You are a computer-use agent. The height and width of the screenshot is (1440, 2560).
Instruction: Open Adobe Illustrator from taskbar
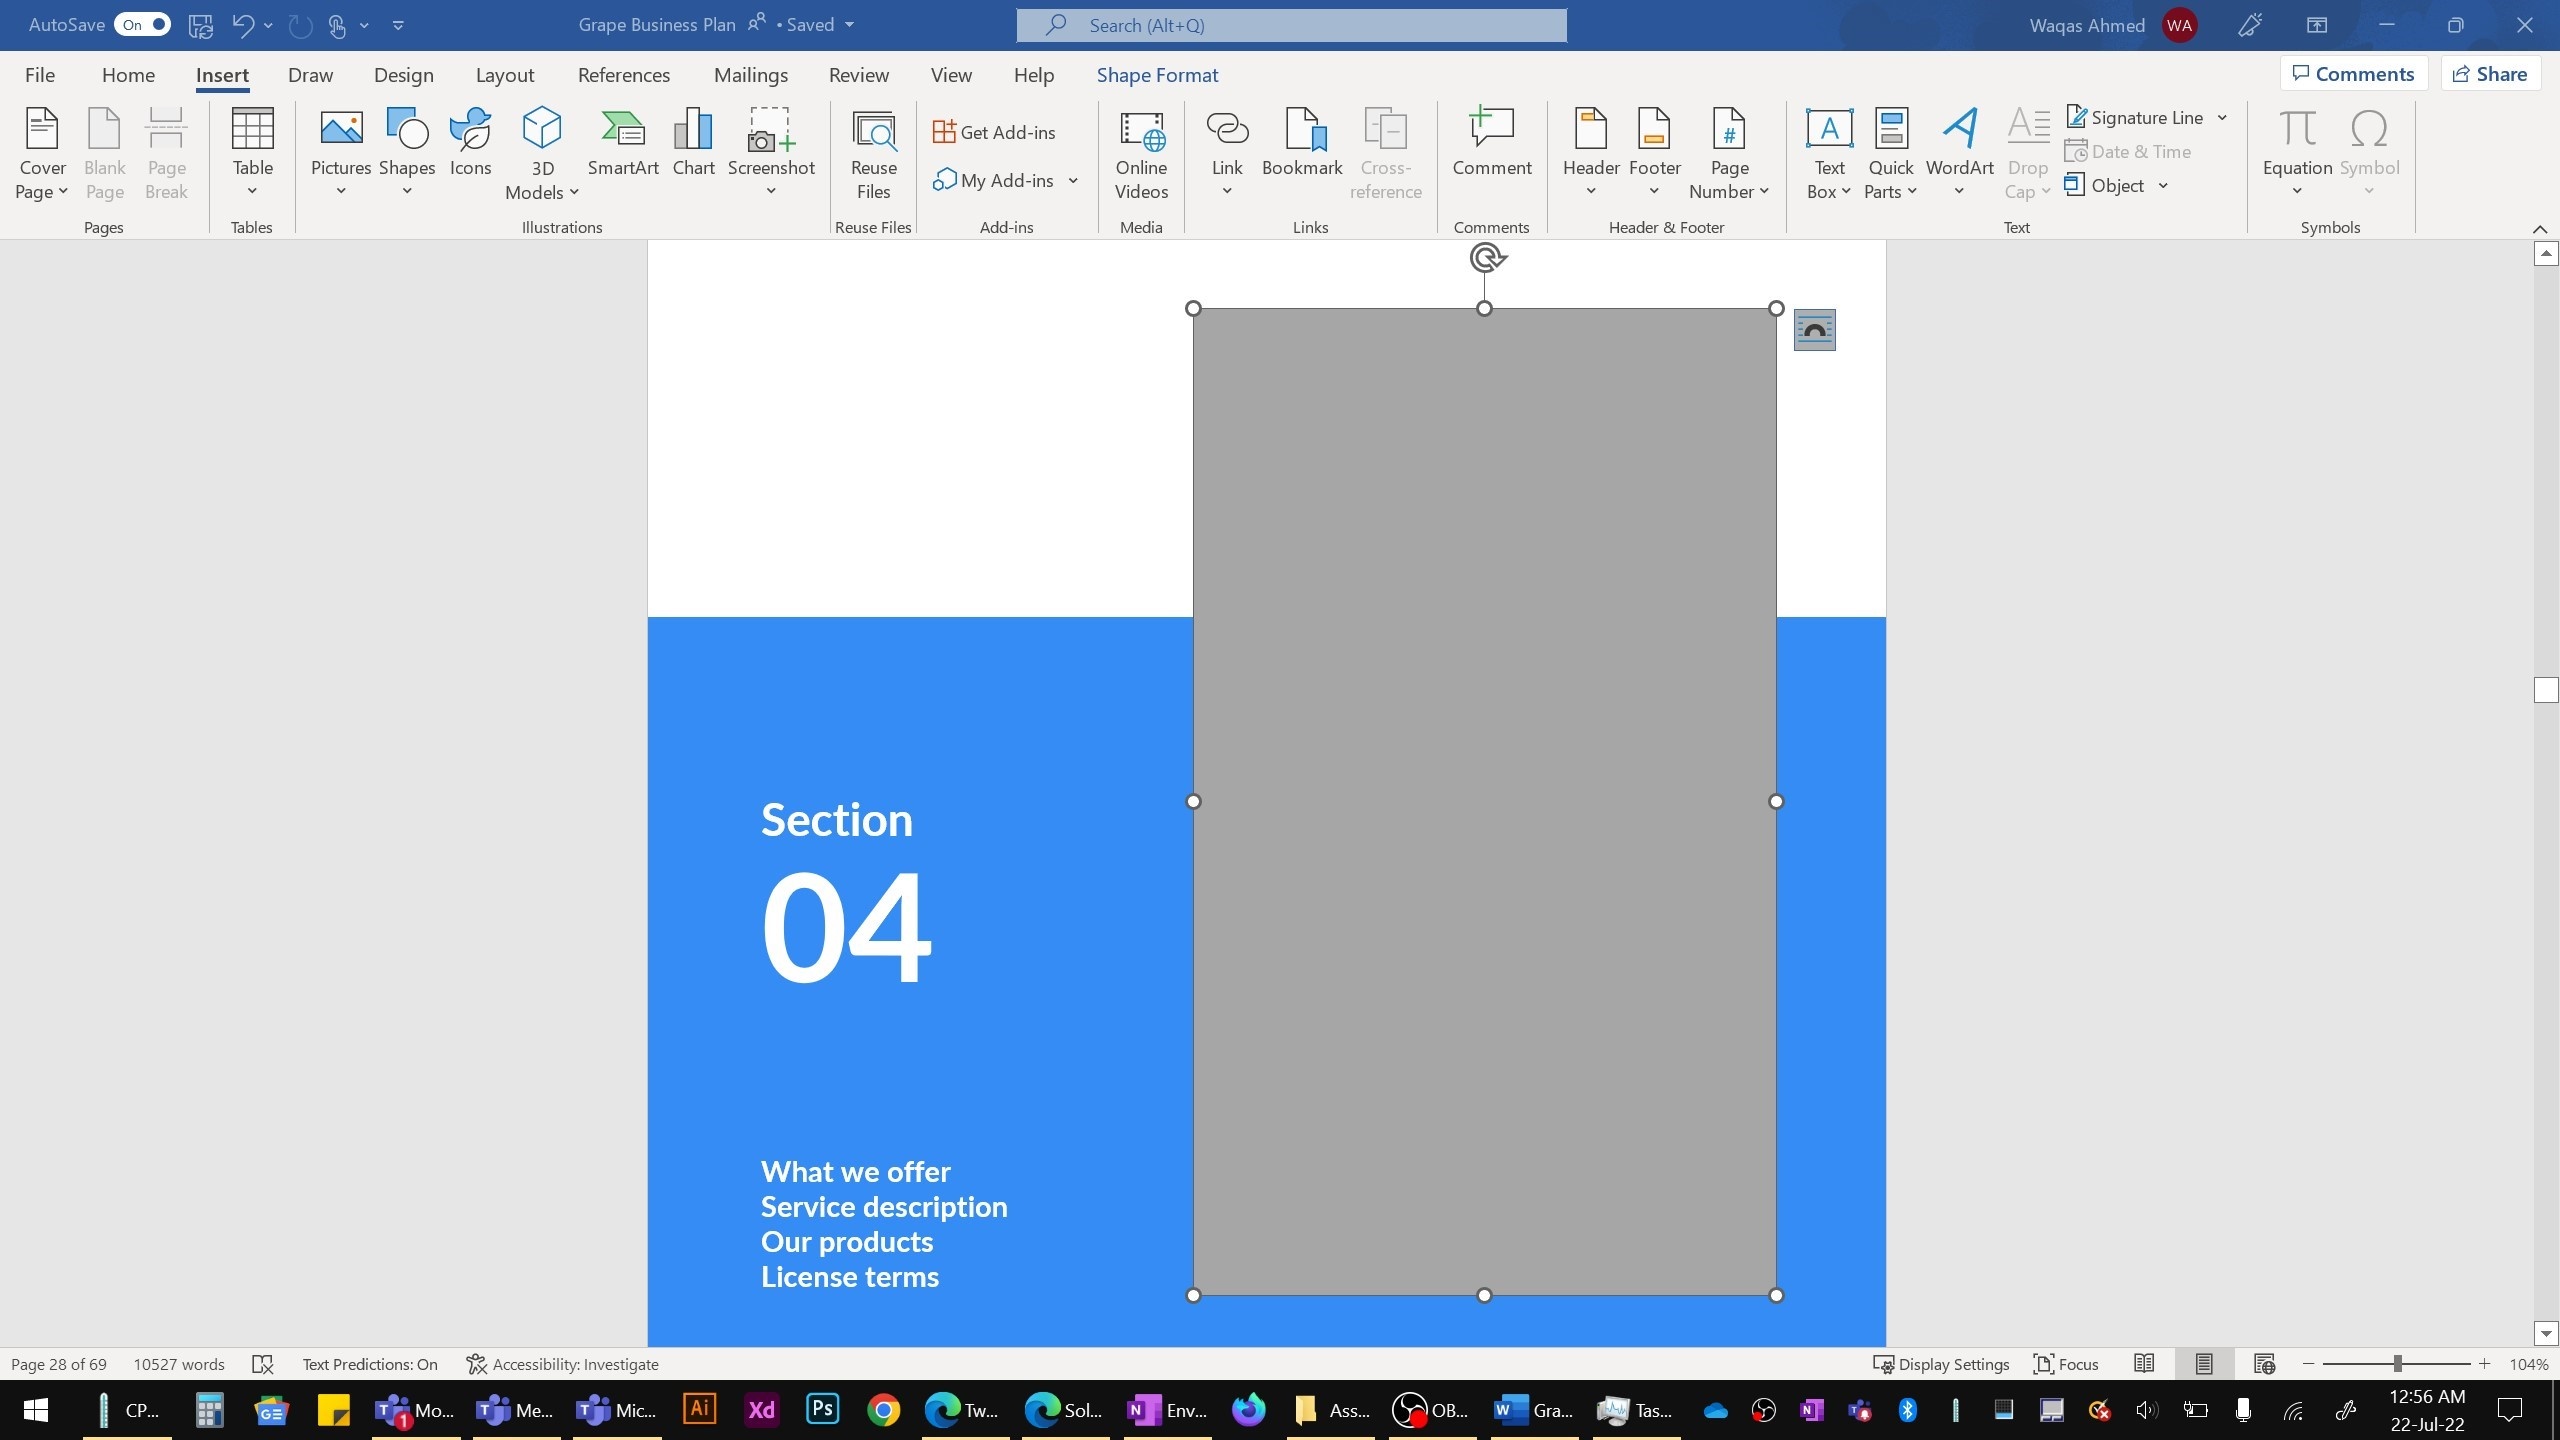point(700,1410)
